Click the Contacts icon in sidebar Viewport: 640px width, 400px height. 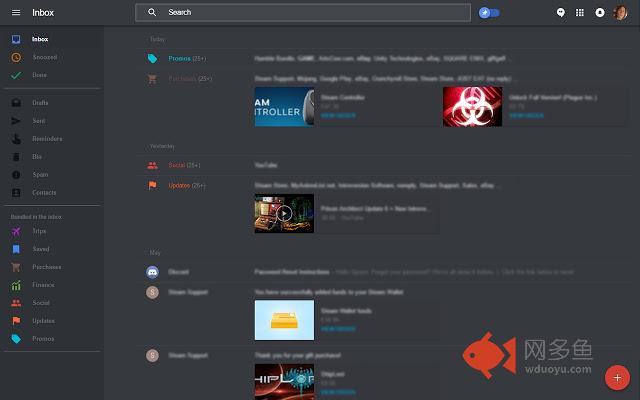[x=16, y=193]
